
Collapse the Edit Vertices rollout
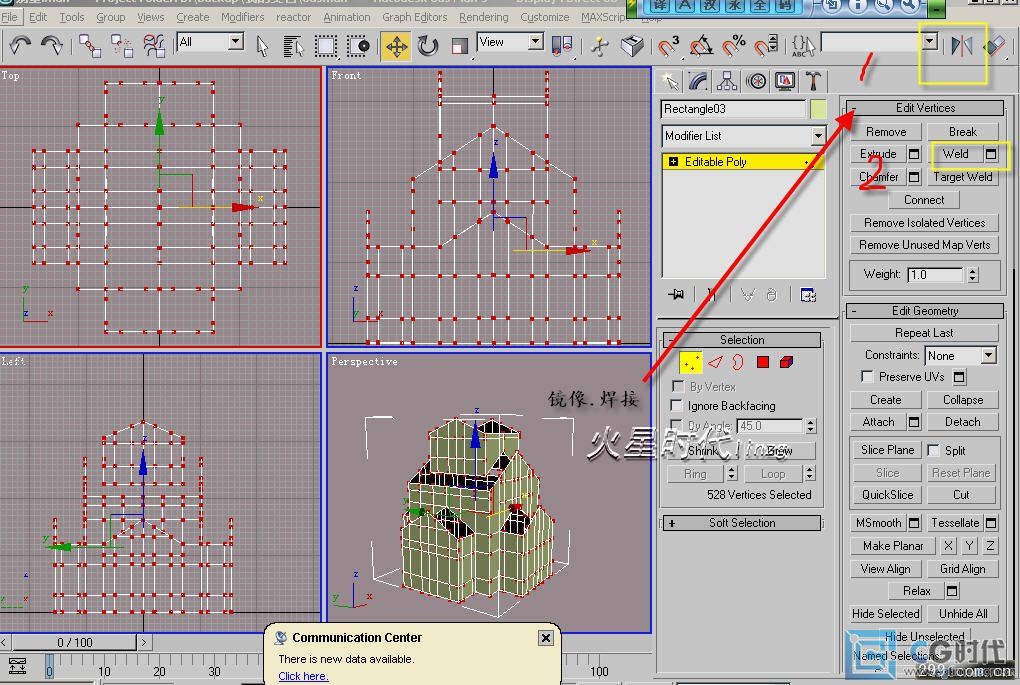tap(924, 108)
